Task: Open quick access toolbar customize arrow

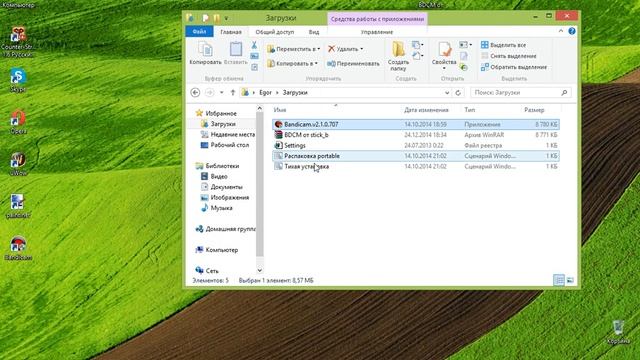Action: point(226,18)
